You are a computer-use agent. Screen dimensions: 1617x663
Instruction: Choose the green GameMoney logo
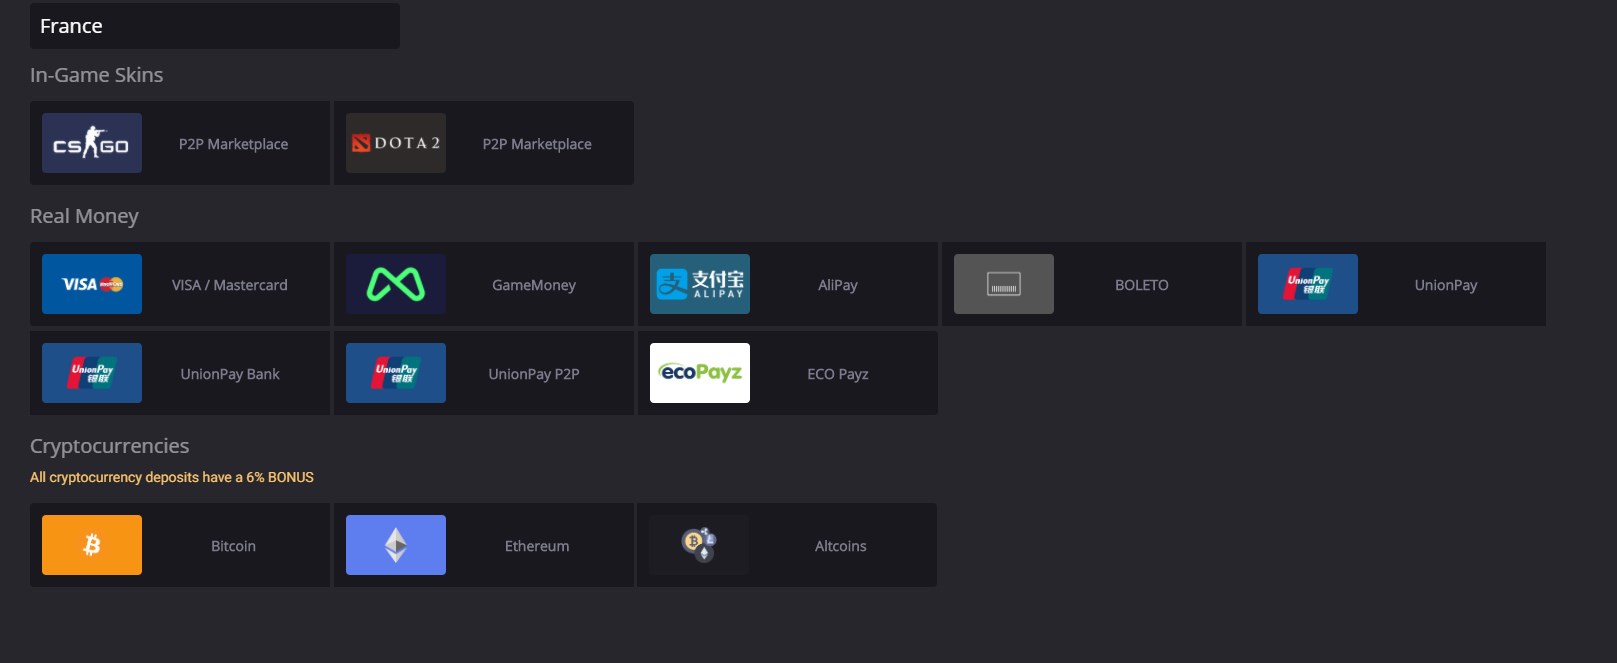point(396,284)
